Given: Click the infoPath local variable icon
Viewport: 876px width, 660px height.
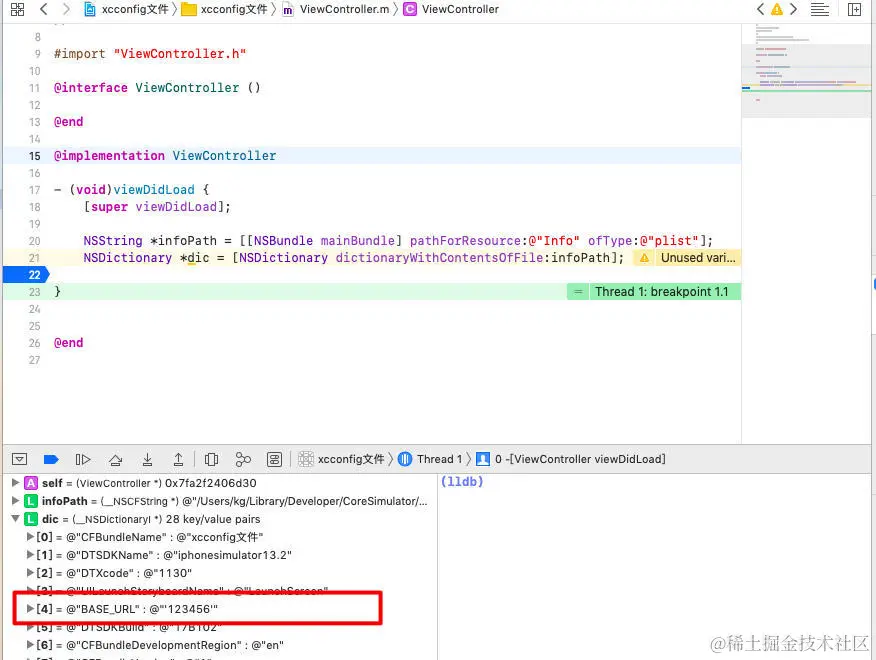Looking at the screenshot, I should tap(31, 501).
